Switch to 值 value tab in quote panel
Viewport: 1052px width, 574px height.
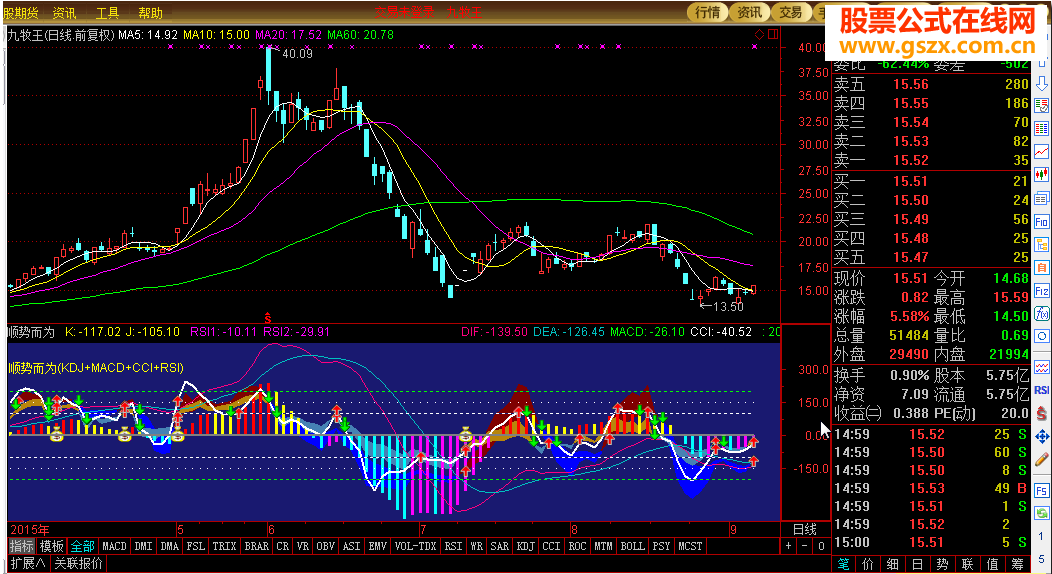(992, 564)
